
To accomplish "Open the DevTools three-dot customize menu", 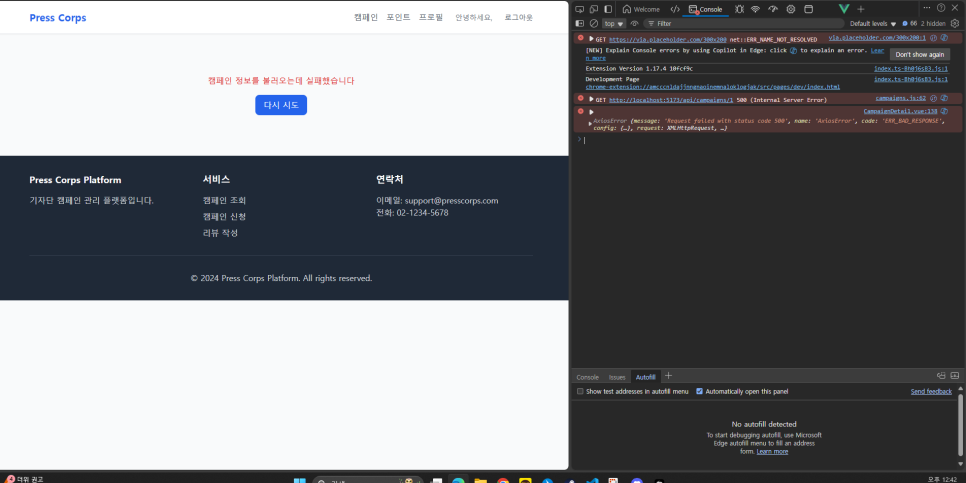I will point(927,7).
